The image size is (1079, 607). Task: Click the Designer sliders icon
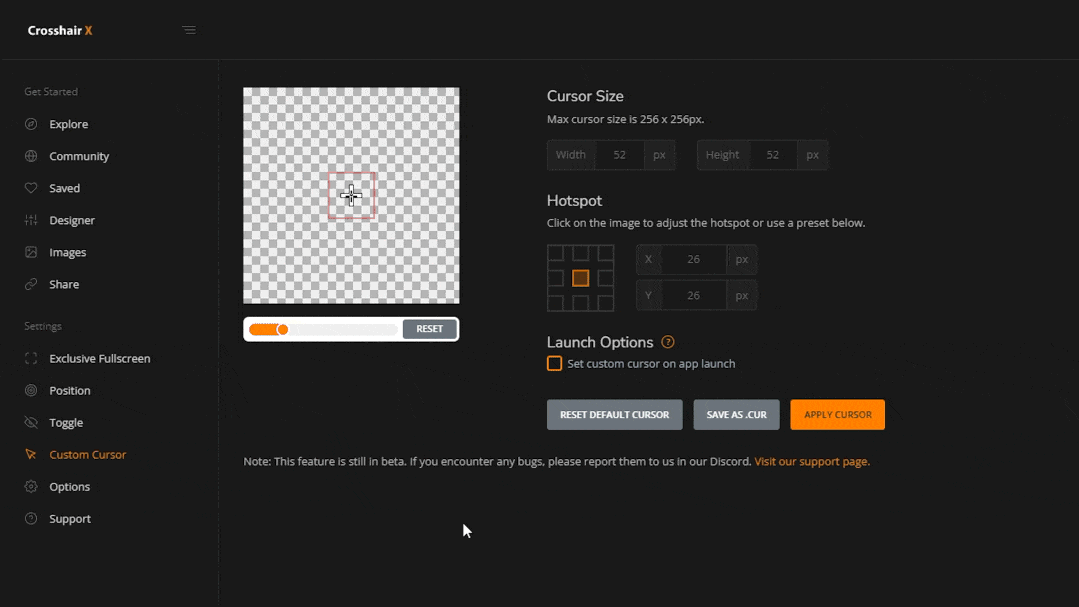(31, 220)
